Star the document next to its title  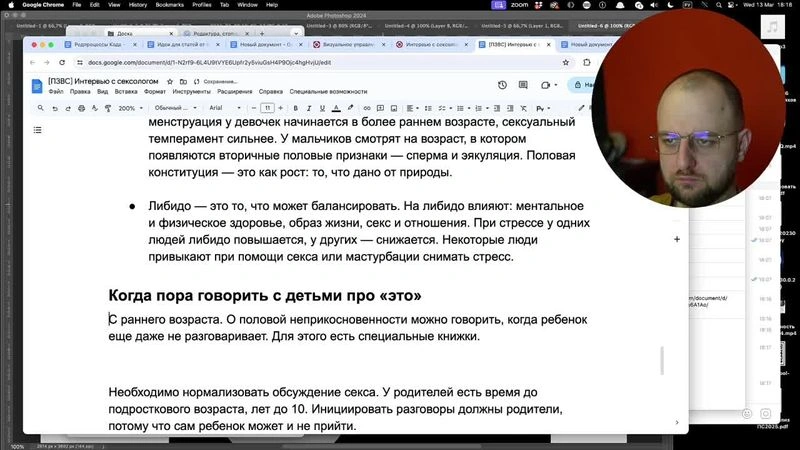170,82
